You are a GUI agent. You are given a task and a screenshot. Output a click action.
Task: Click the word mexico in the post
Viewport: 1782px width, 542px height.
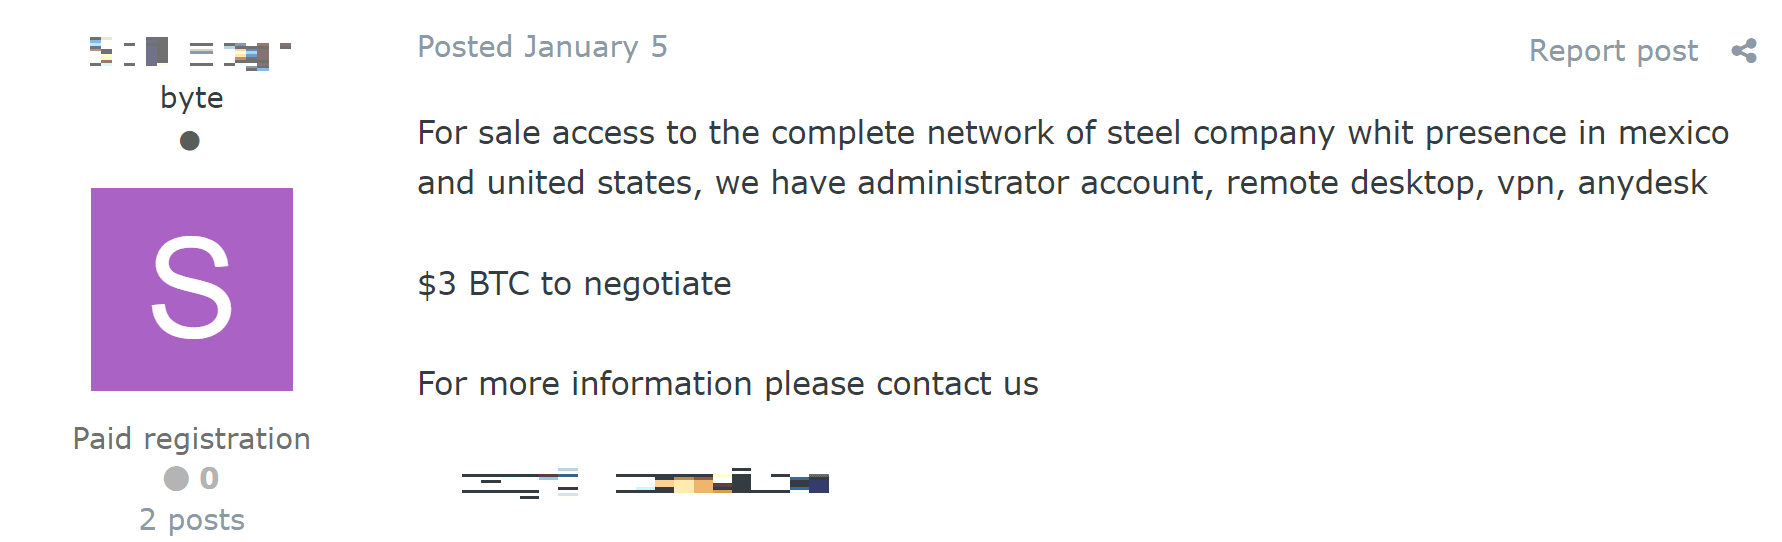coord(1673,133)
